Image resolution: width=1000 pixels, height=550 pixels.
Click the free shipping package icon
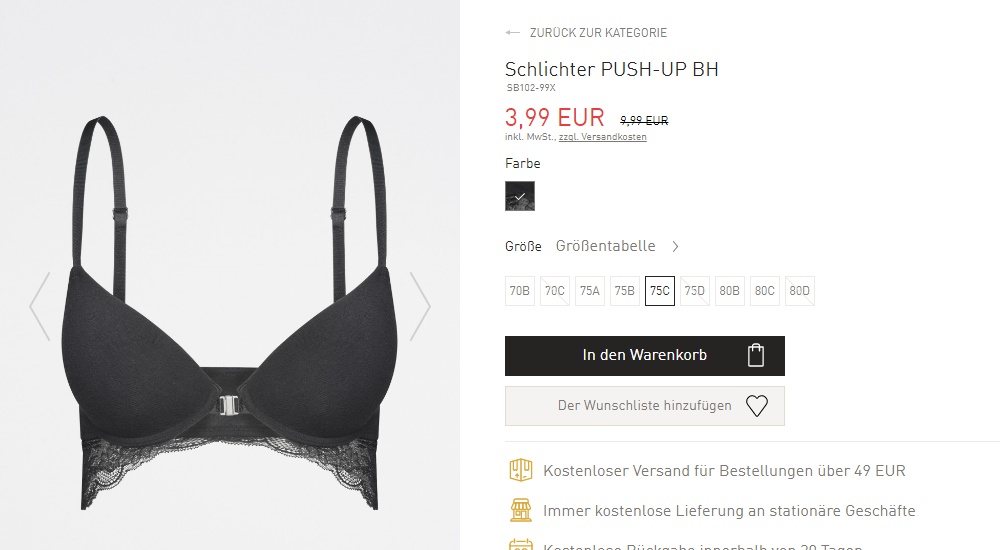coord(520,470)
